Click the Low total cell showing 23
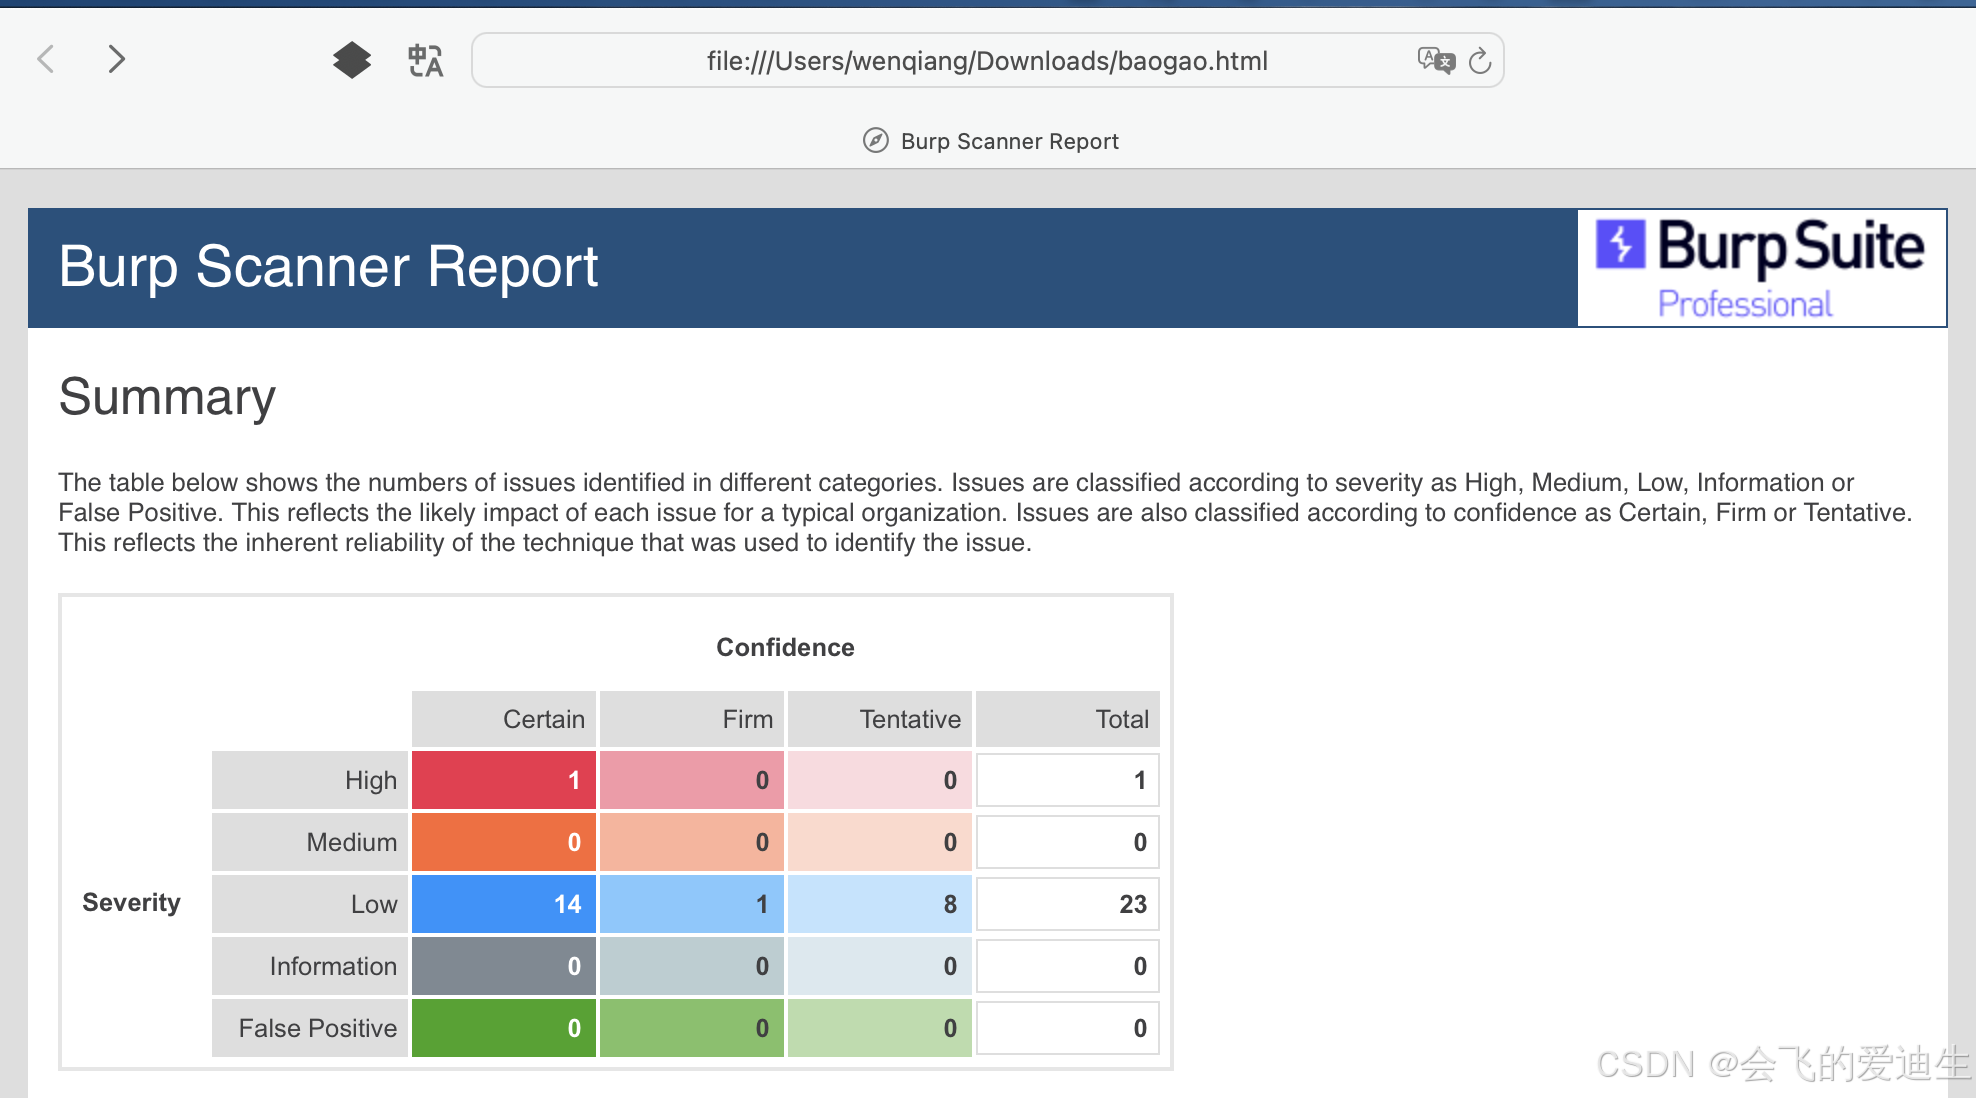The image size is (1976, 1098). click(1067, 904)
